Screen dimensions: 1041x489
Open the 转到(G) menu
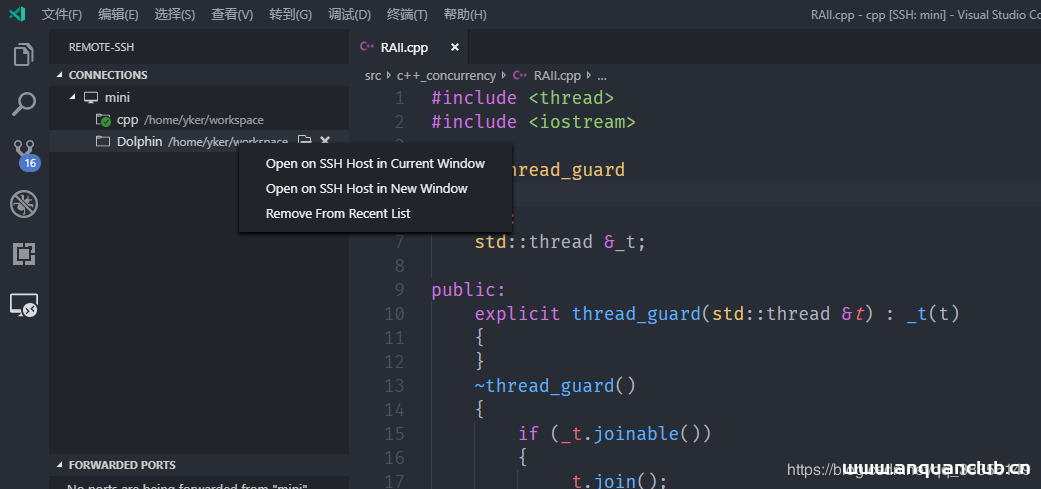point(290,15)
